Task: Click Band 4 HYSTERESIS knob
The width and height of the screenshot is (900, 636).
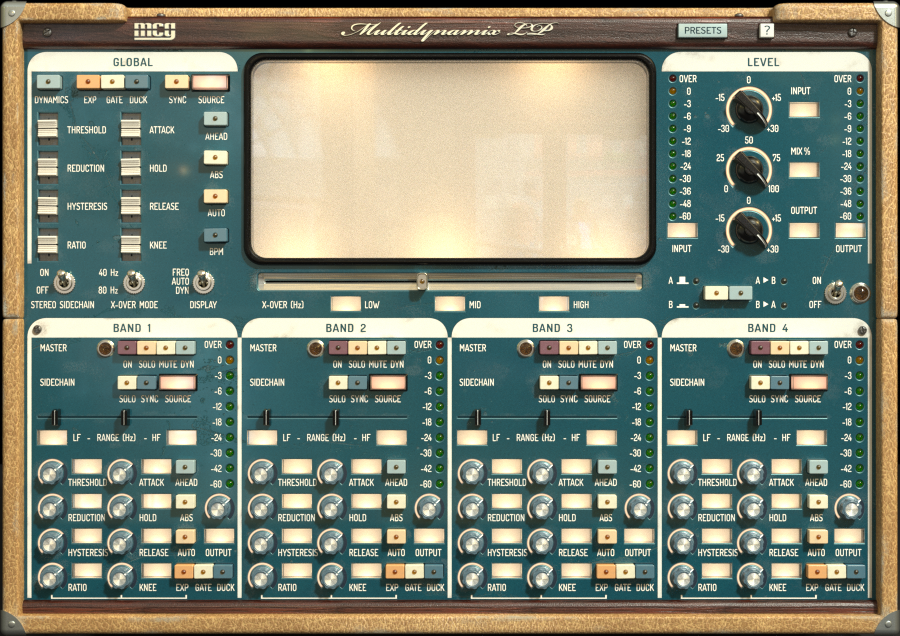Action: pyautogui.click(x=682, y=542)
